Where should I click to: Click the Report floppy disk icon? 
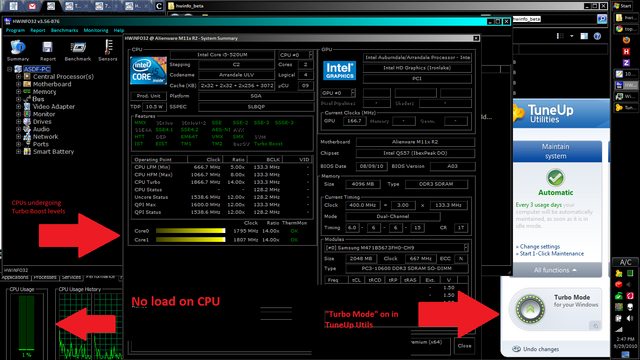click(x=47, y=47)
